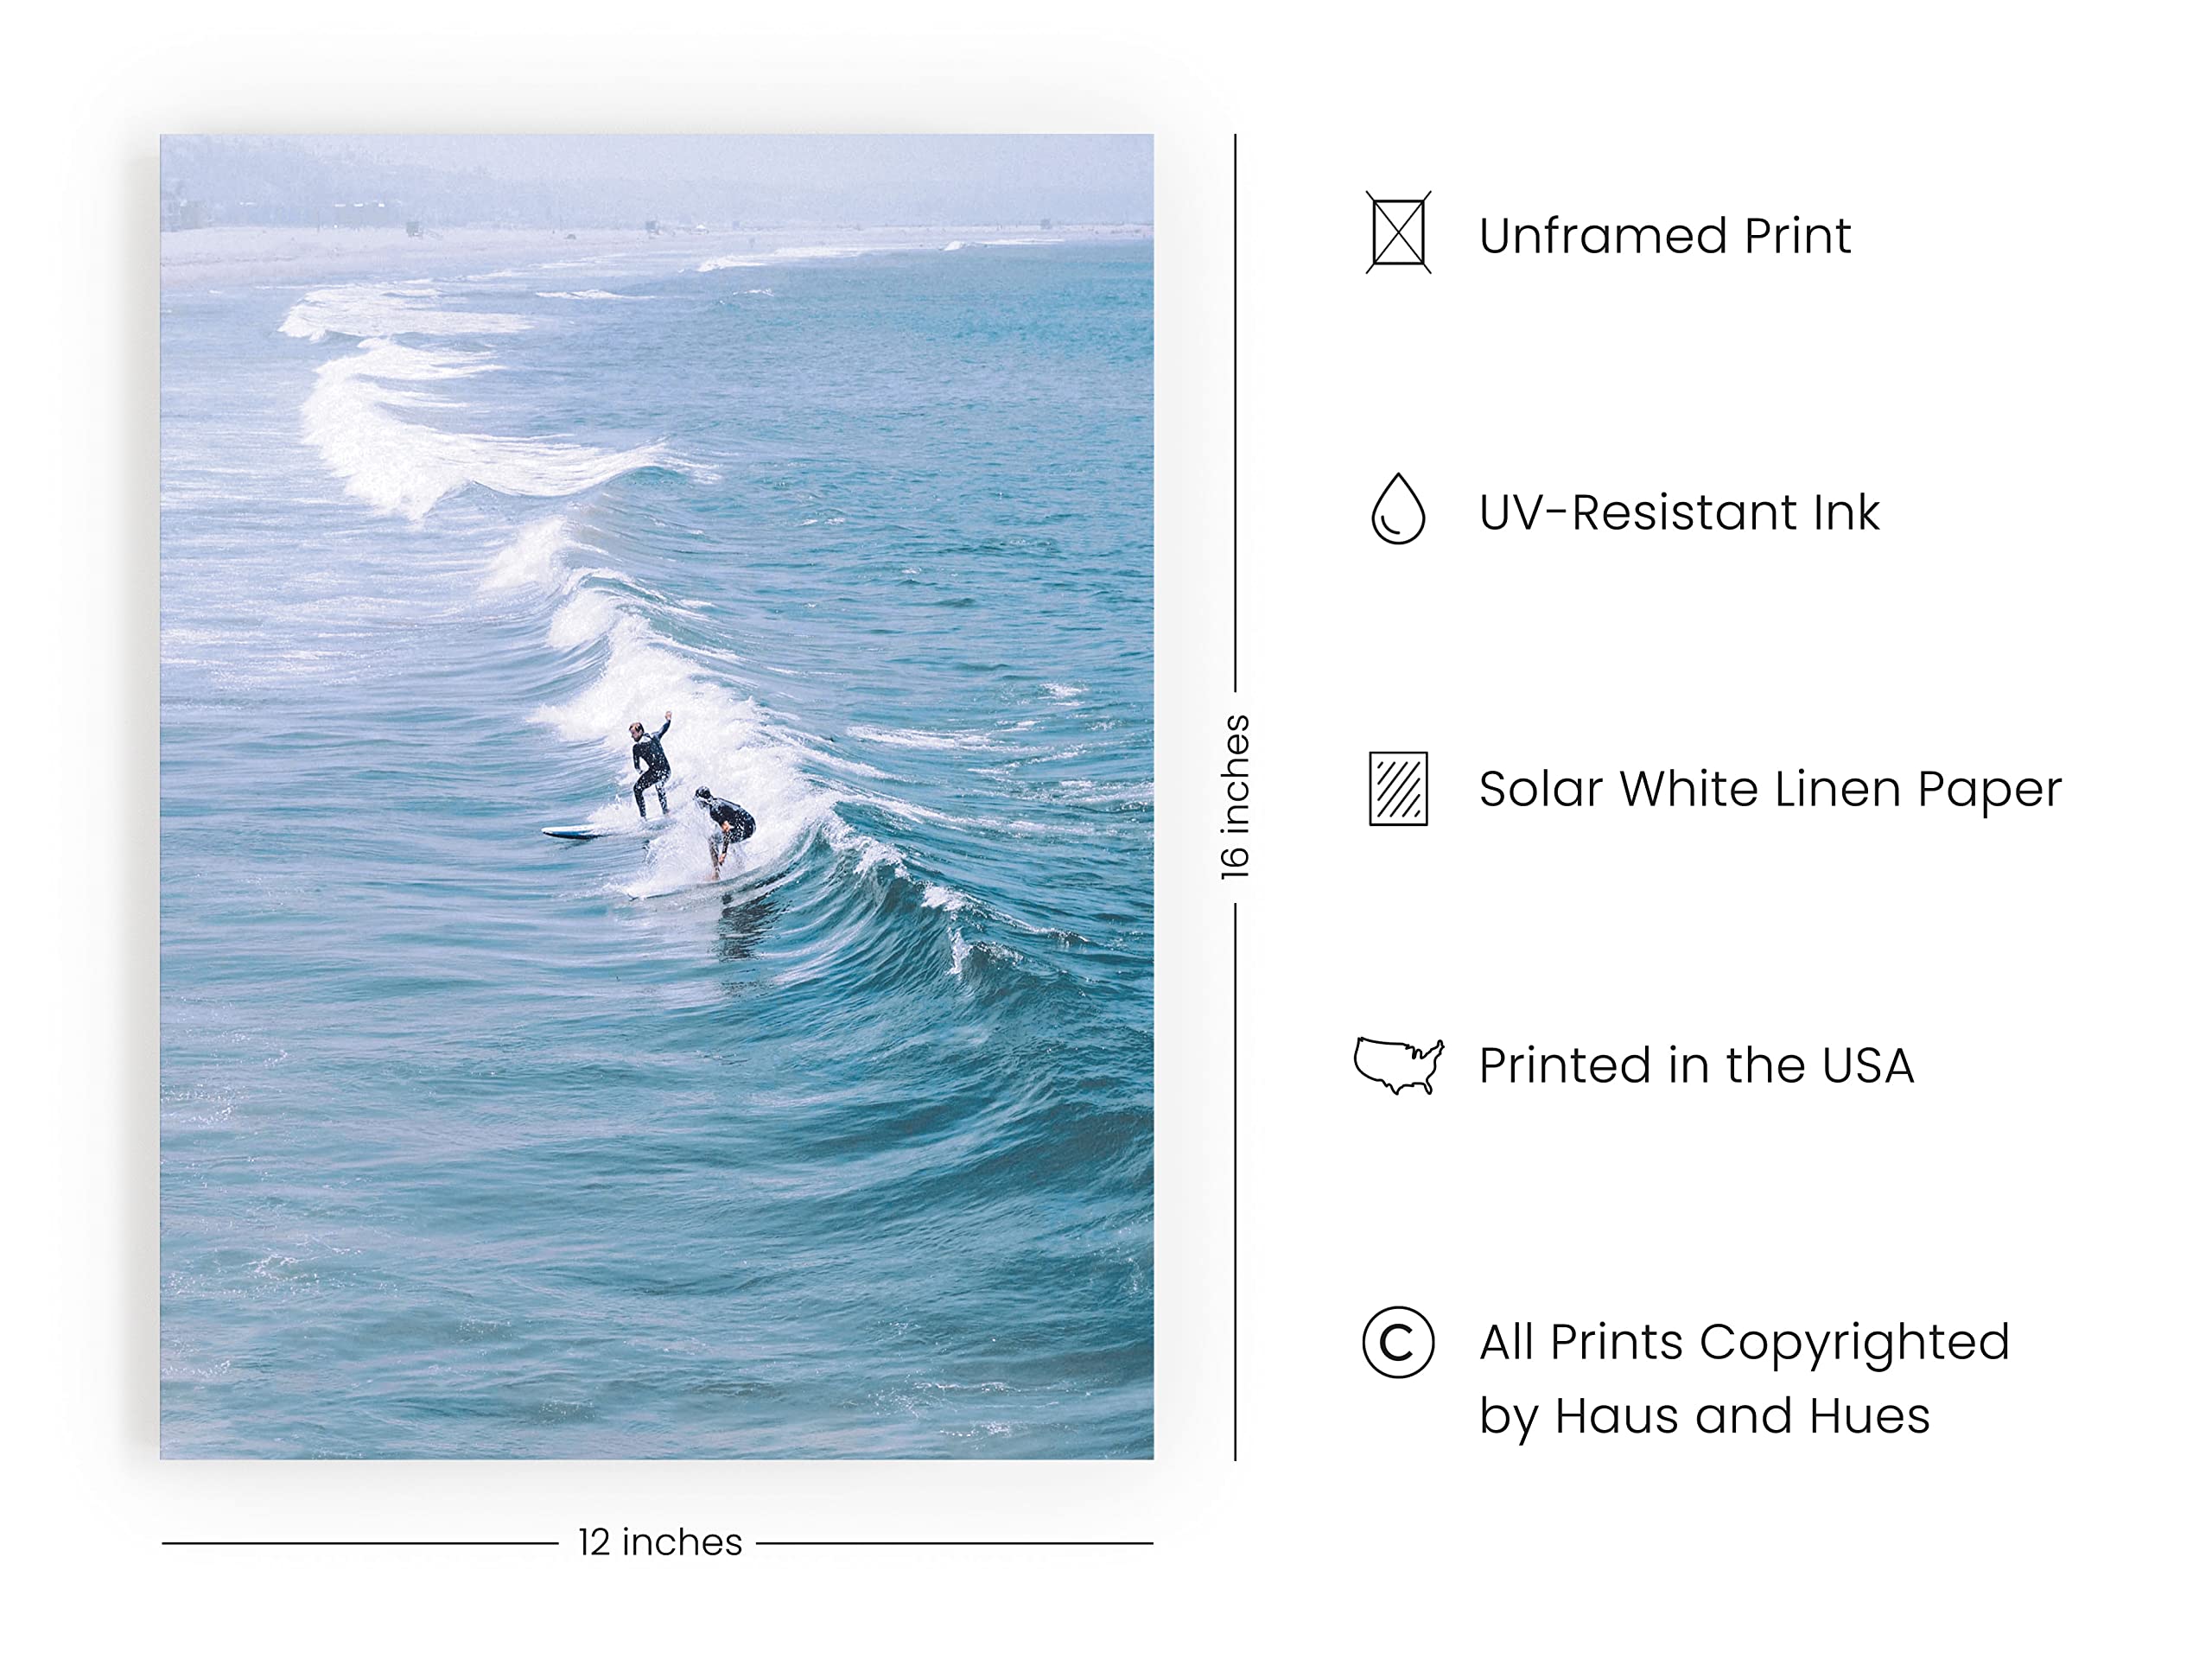Click the by Haus and Hues text
This screenshot has width=2212, height=1659.
click(1704, 1417)
